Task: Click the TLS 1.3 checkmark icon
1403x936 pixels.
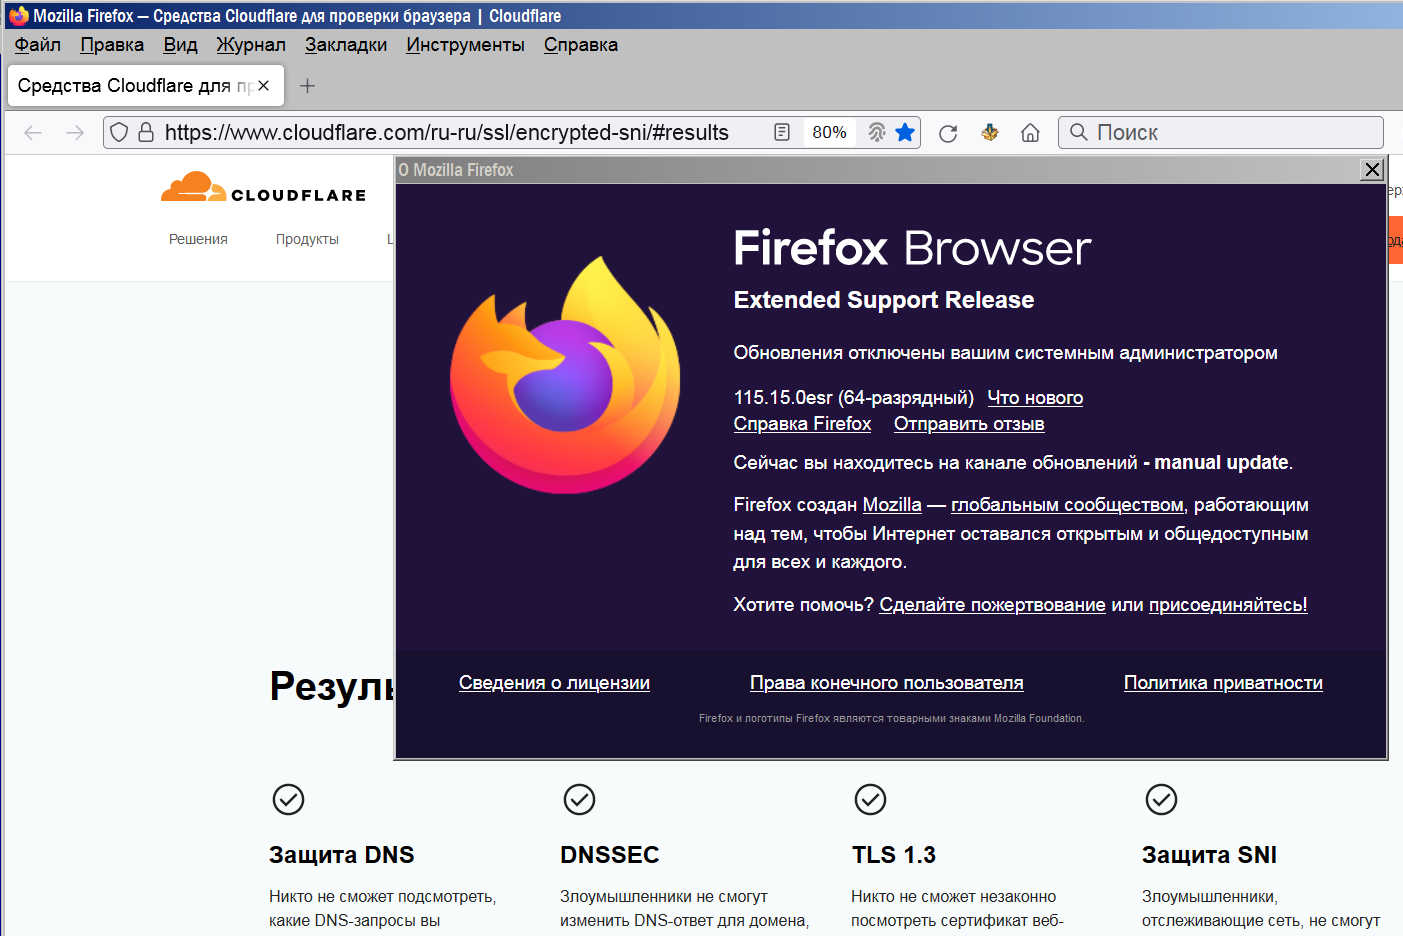Action: tap(870, 799)
